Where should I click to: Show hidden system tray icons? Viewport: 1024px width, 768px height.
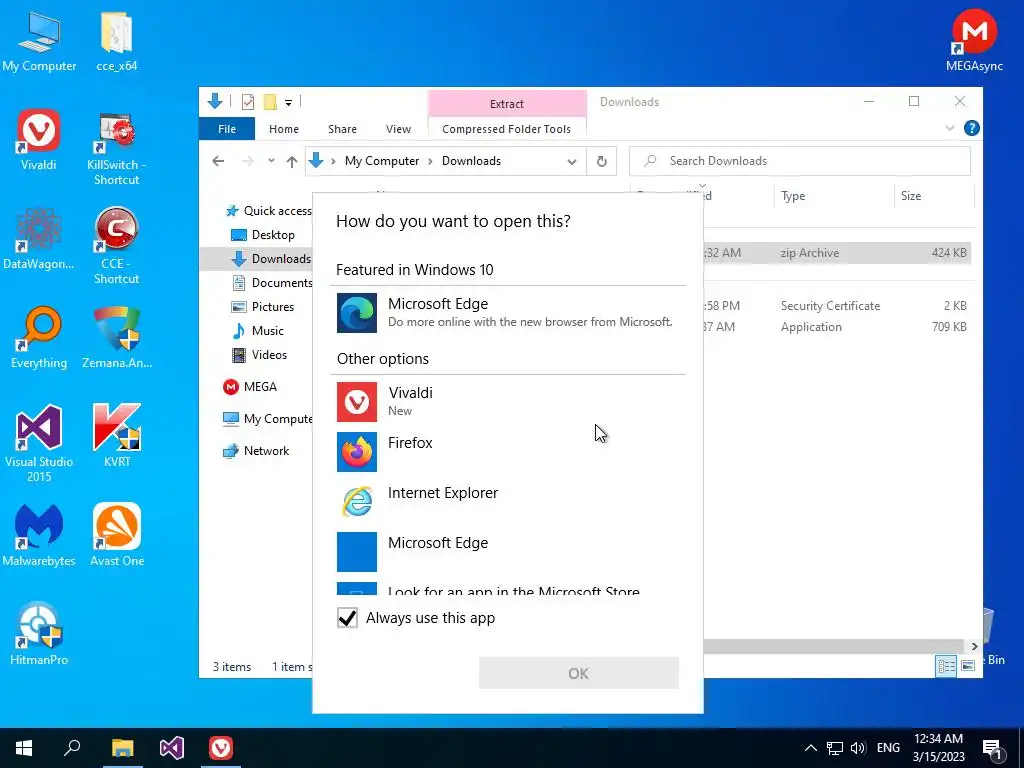[x=810, y=748]
